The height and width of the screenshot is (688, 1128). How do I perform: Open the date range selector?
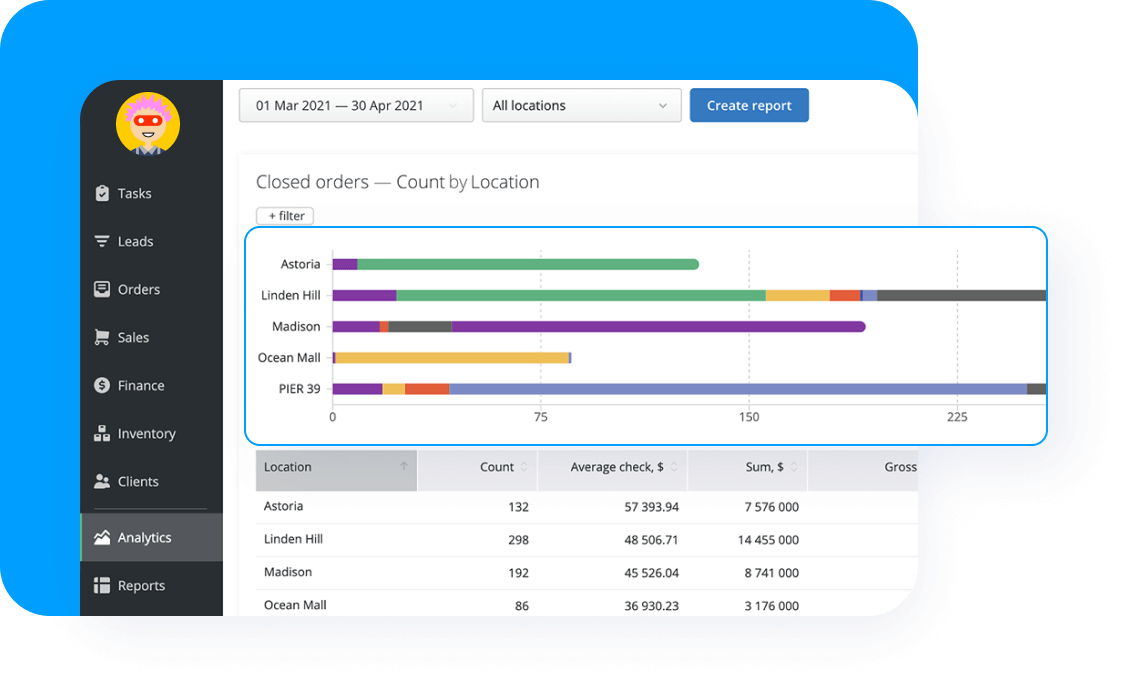(x=355, y=105)
